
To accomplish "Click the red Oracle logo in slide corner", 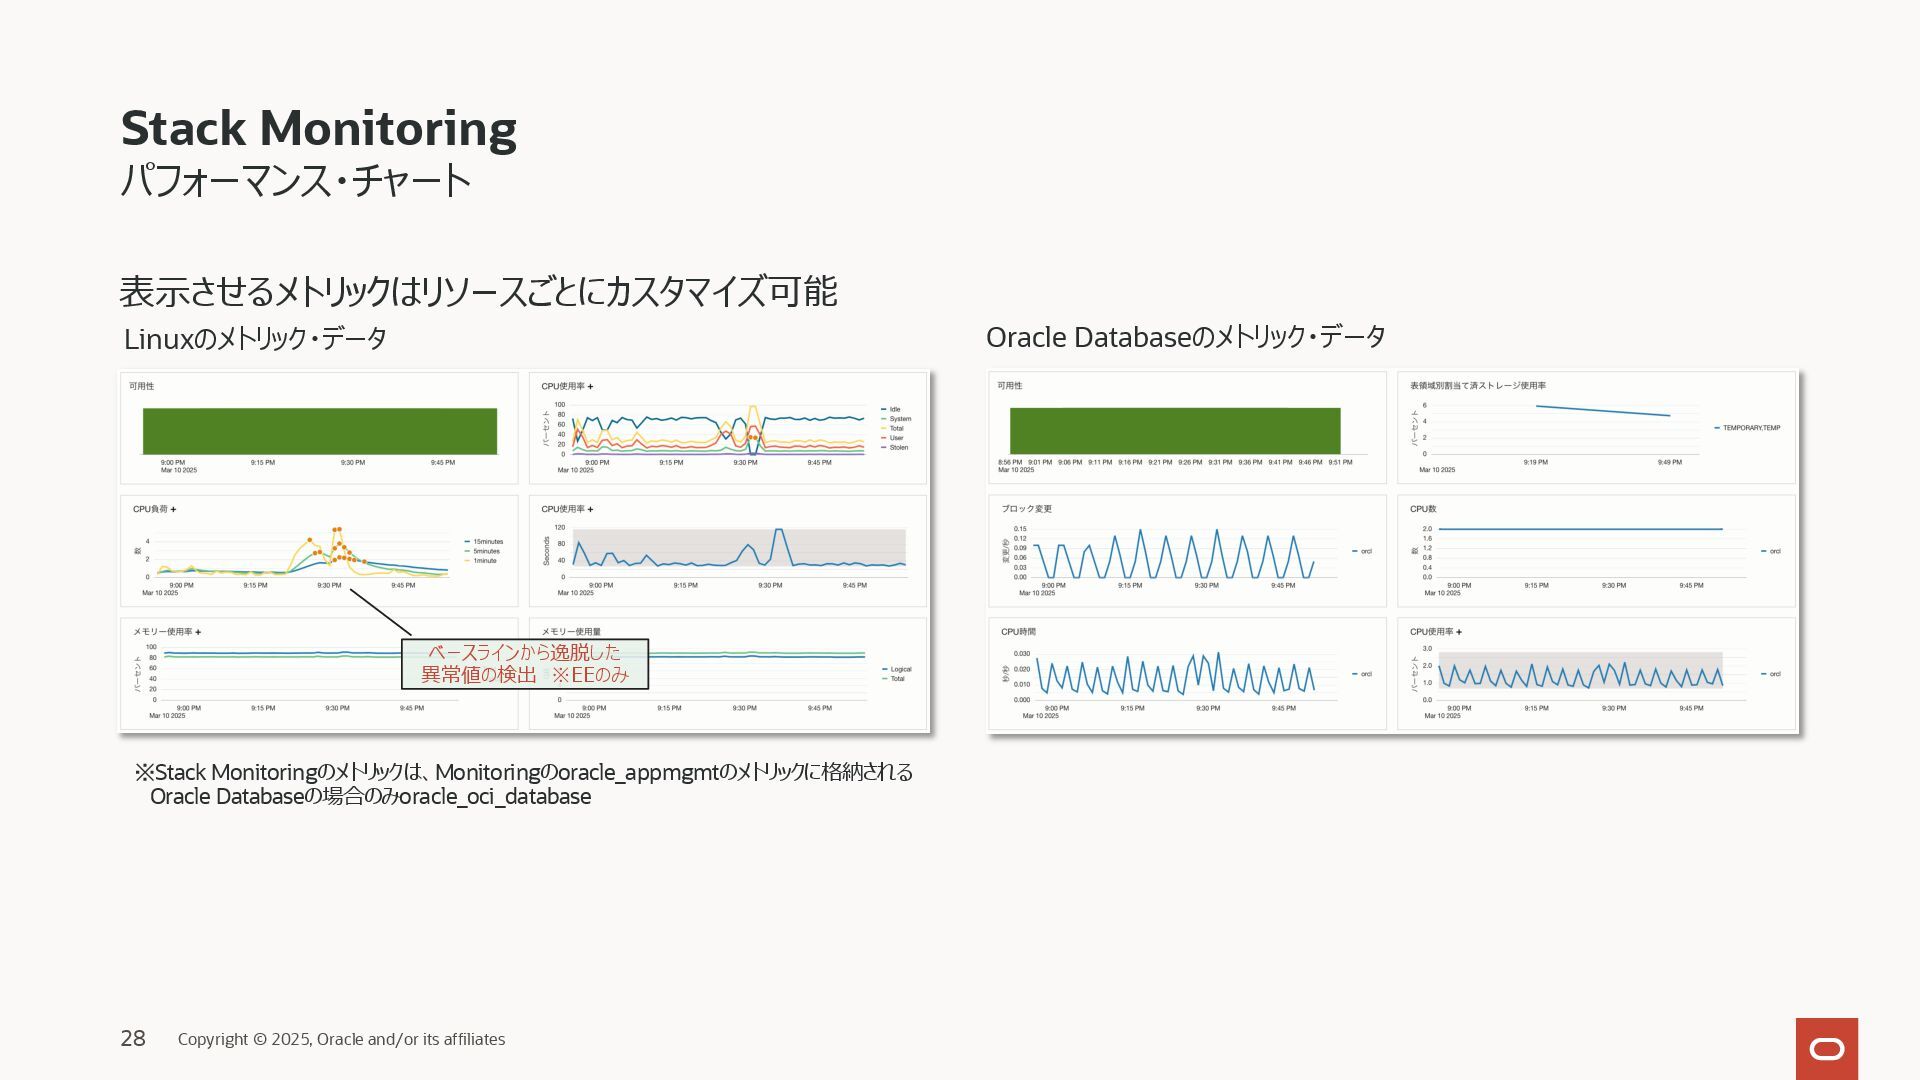I will click(1827, 1048).
